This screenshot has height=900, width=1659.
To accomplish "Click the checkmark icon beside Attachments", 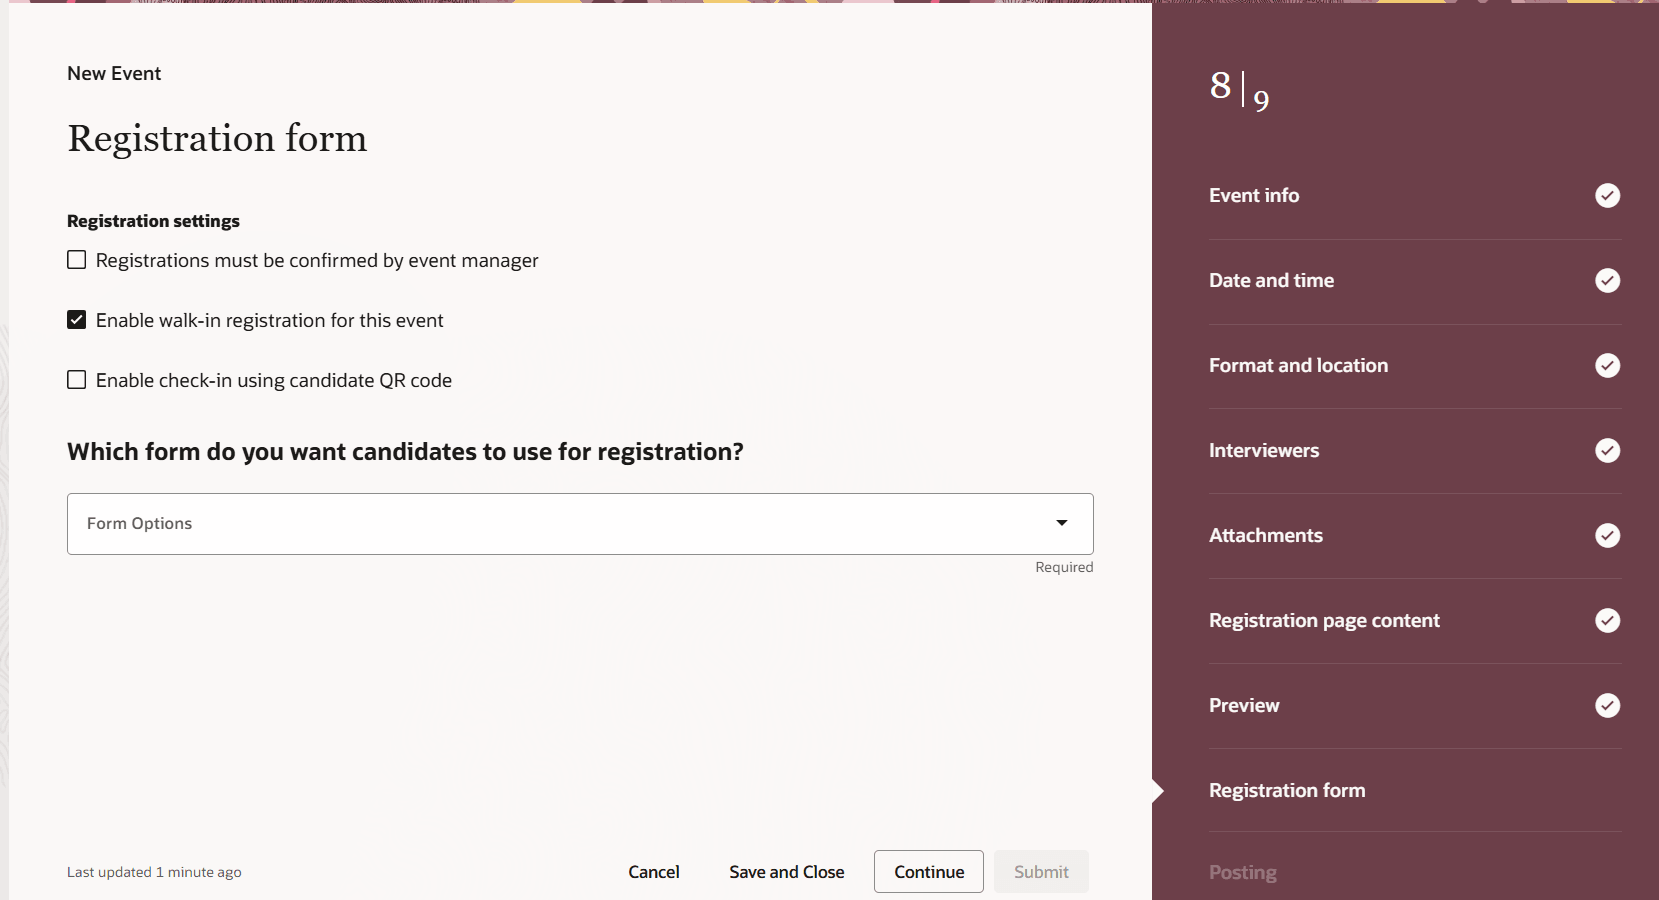I will [1607, 535].
